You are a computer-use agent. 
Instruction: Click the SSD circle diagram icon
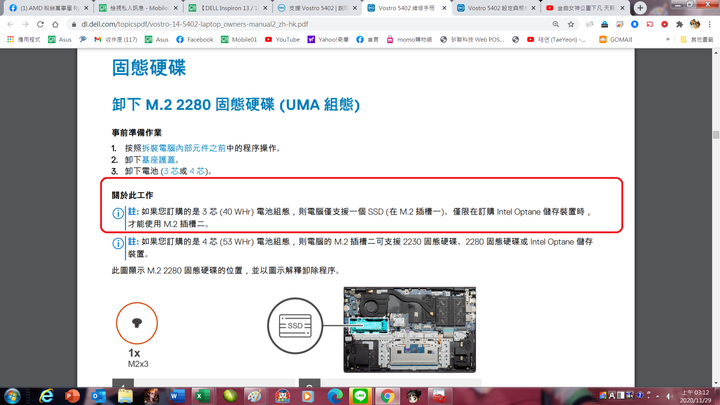pos(295,326)
